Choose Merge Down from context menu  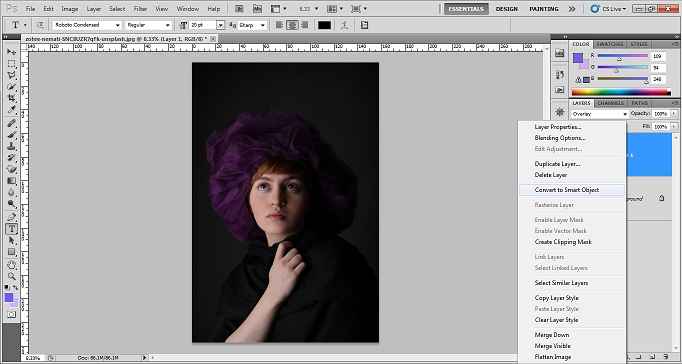(x=572, y=335)
